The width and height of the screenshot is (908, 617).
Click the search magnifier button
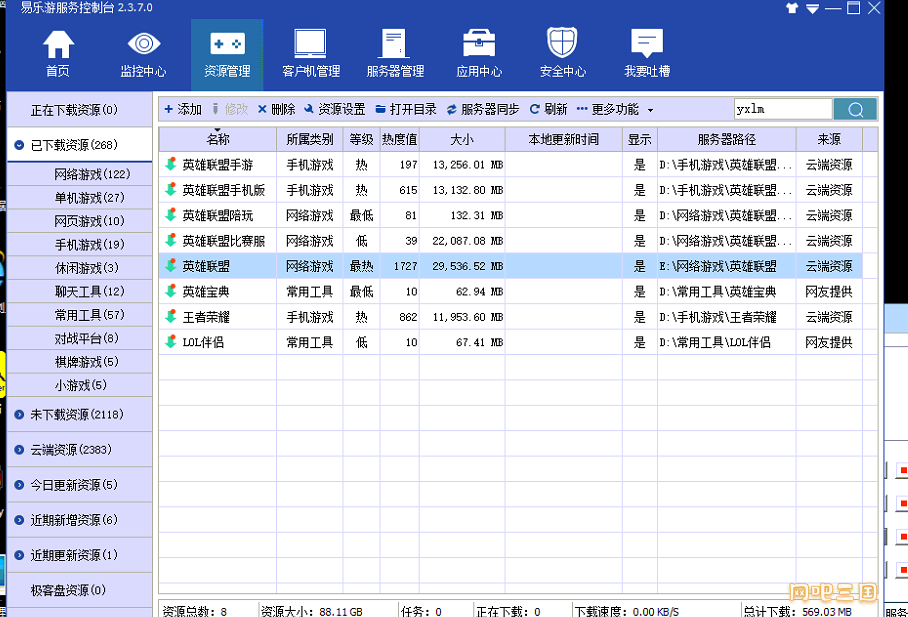point(855,109)
